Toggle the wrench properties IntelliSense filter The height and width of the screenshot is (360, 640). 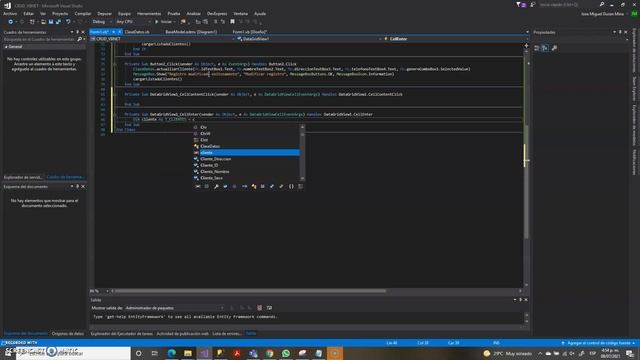[x=216, y=187]
